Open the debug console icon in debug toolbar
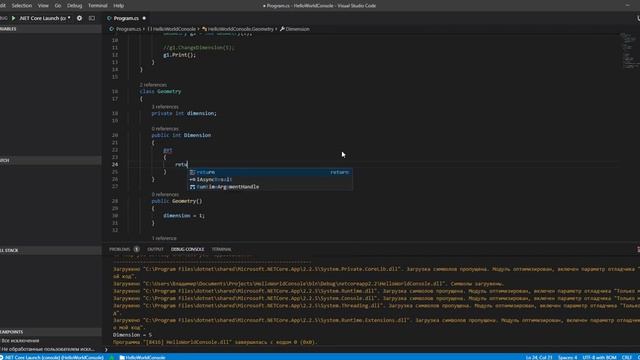Image resolution: width=640 pixels, height=360 pixels. pos(92,18)
